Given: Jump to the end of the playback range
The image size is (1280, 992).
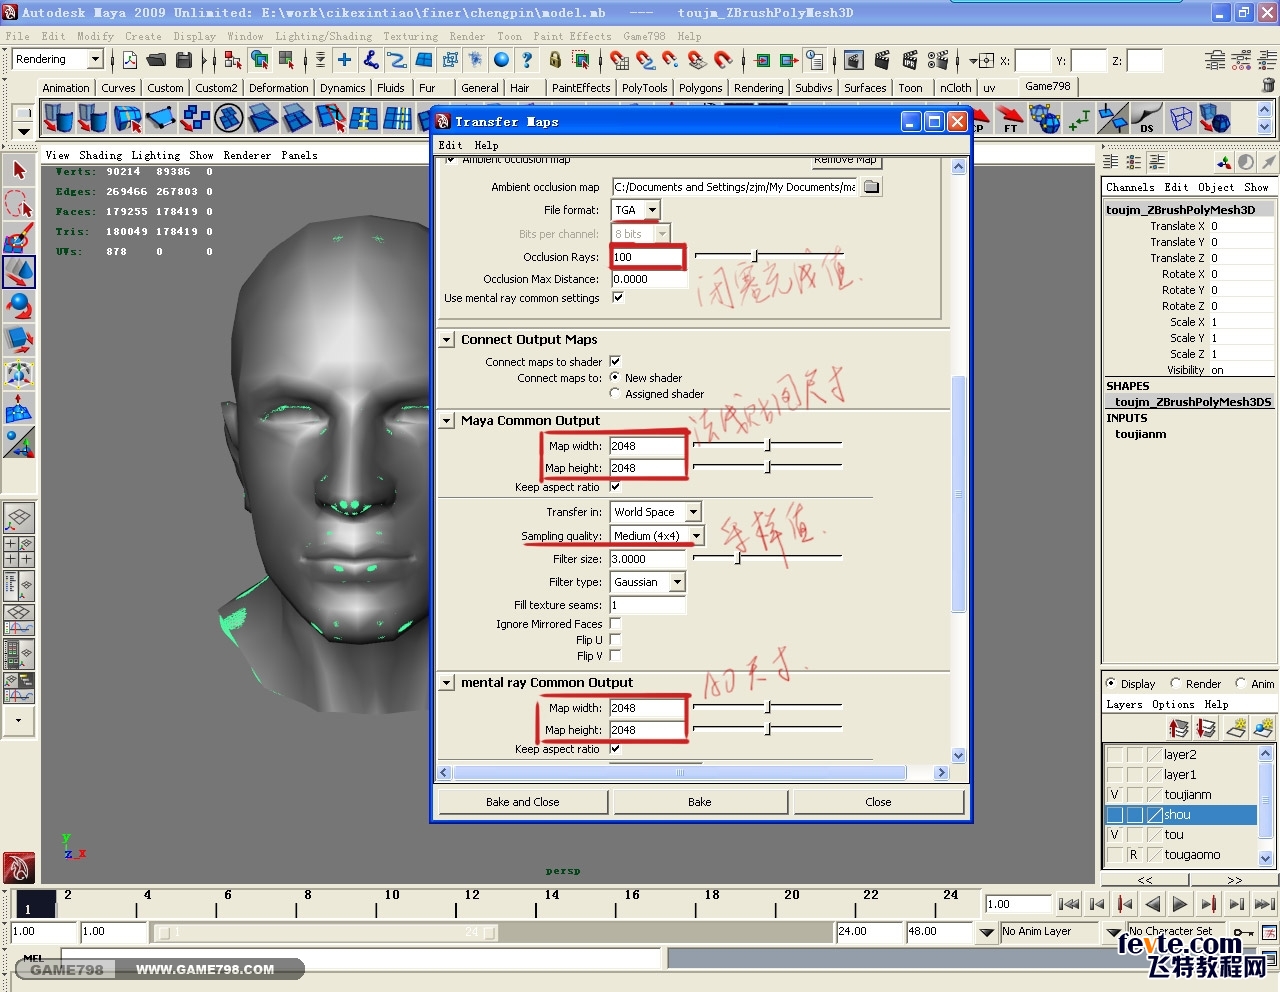Looking at the screenshot, I should 1265,904.
